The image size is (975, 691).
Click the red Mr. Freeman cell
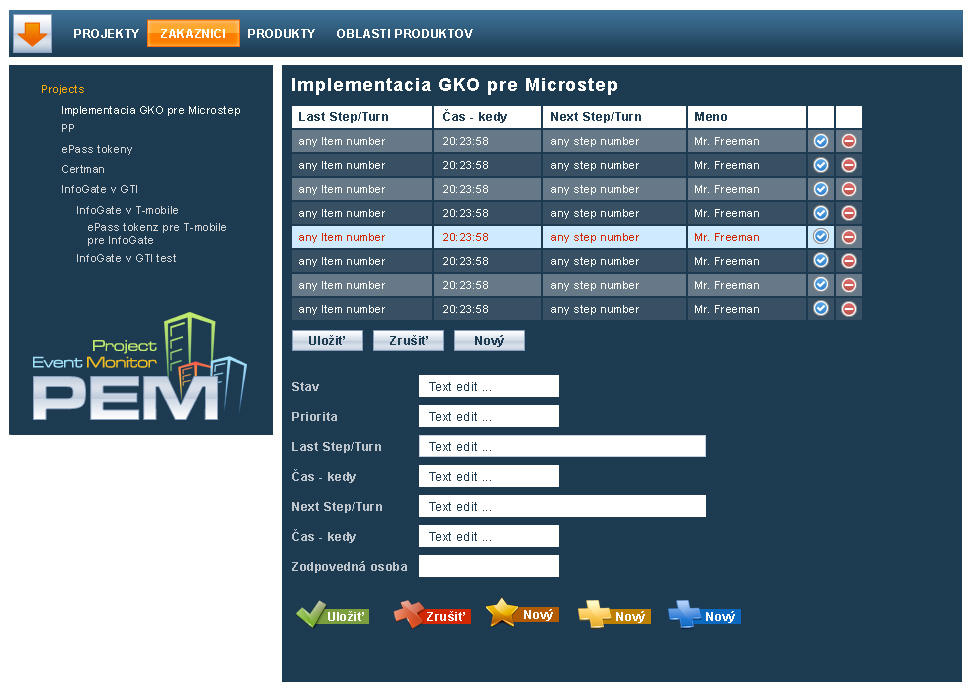point(747,237)
